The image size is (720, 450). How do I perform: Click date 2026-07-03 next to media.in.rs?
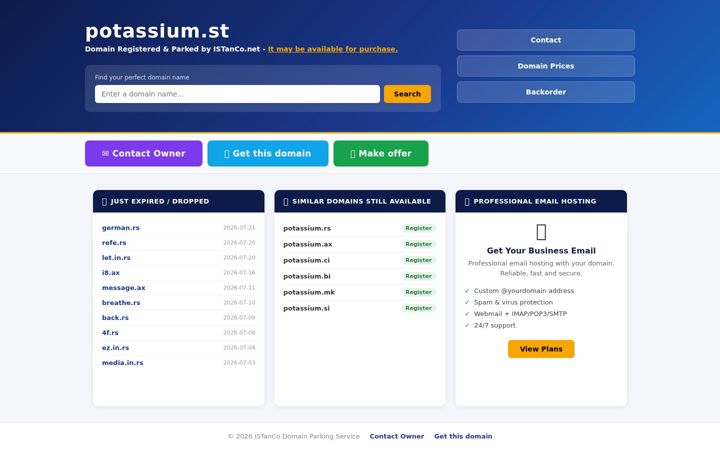coord(239,363)
